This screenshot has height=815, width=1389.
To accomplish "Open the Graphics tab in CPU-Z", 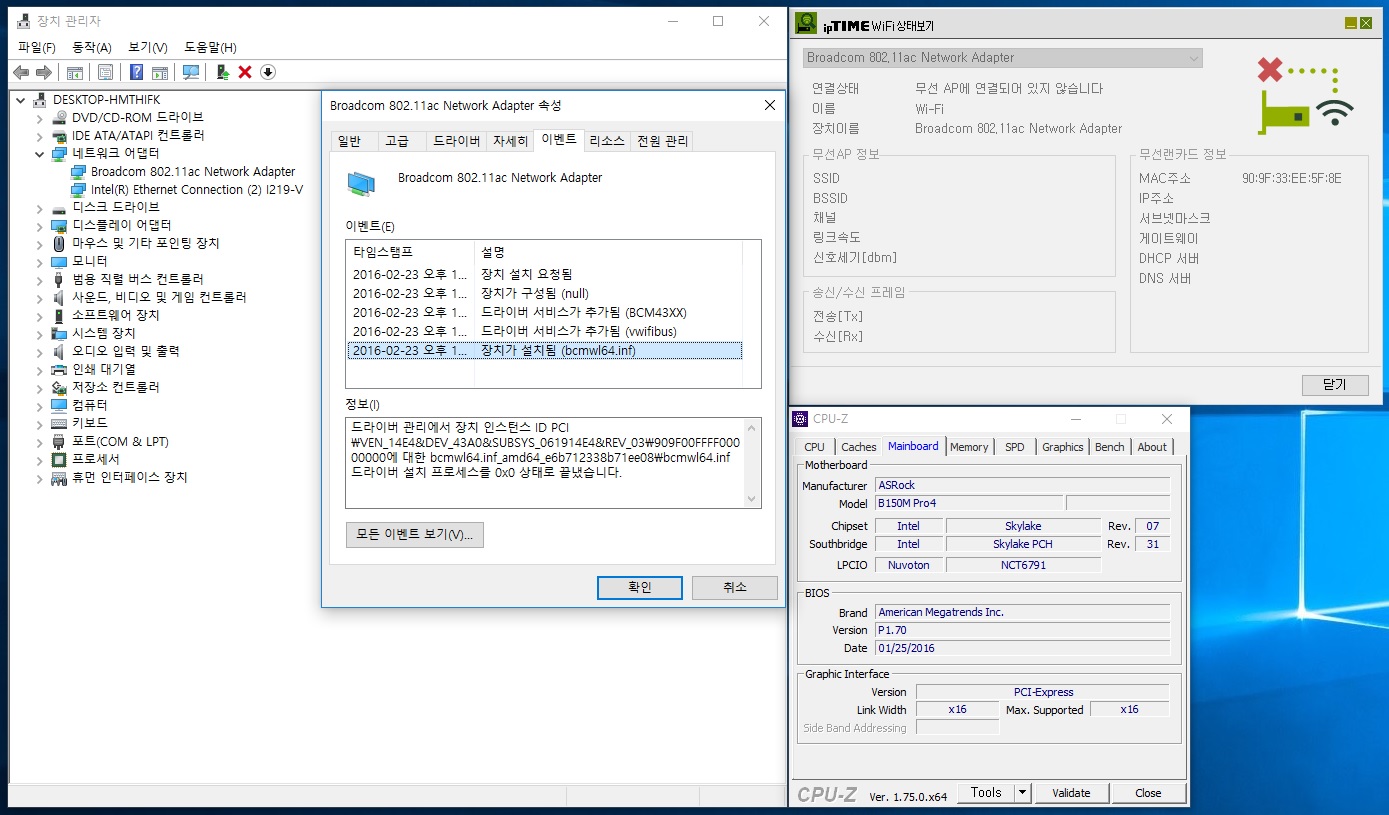I will 1063,447.
